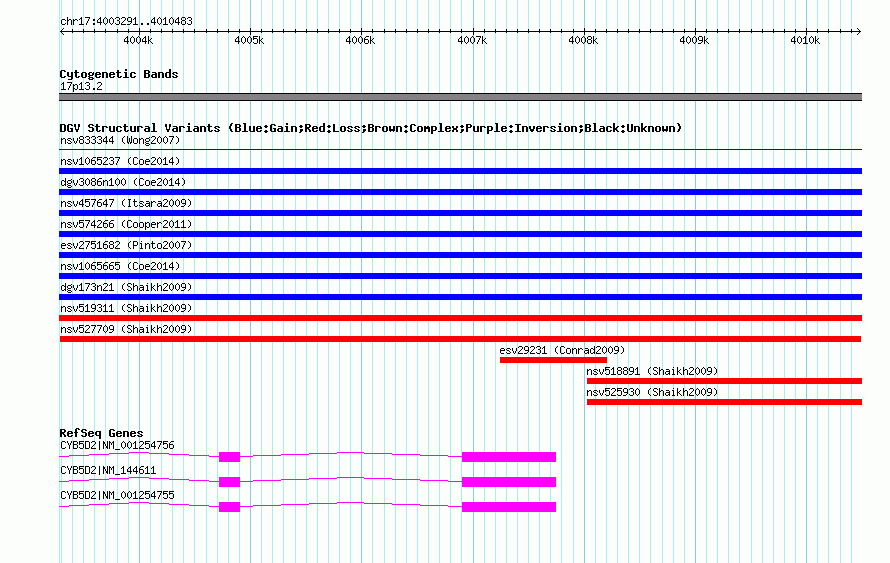This screenshot has height=563, width=890.
Task: Click the blue bar for esv2751682
Action: click(x=460, y=255)
